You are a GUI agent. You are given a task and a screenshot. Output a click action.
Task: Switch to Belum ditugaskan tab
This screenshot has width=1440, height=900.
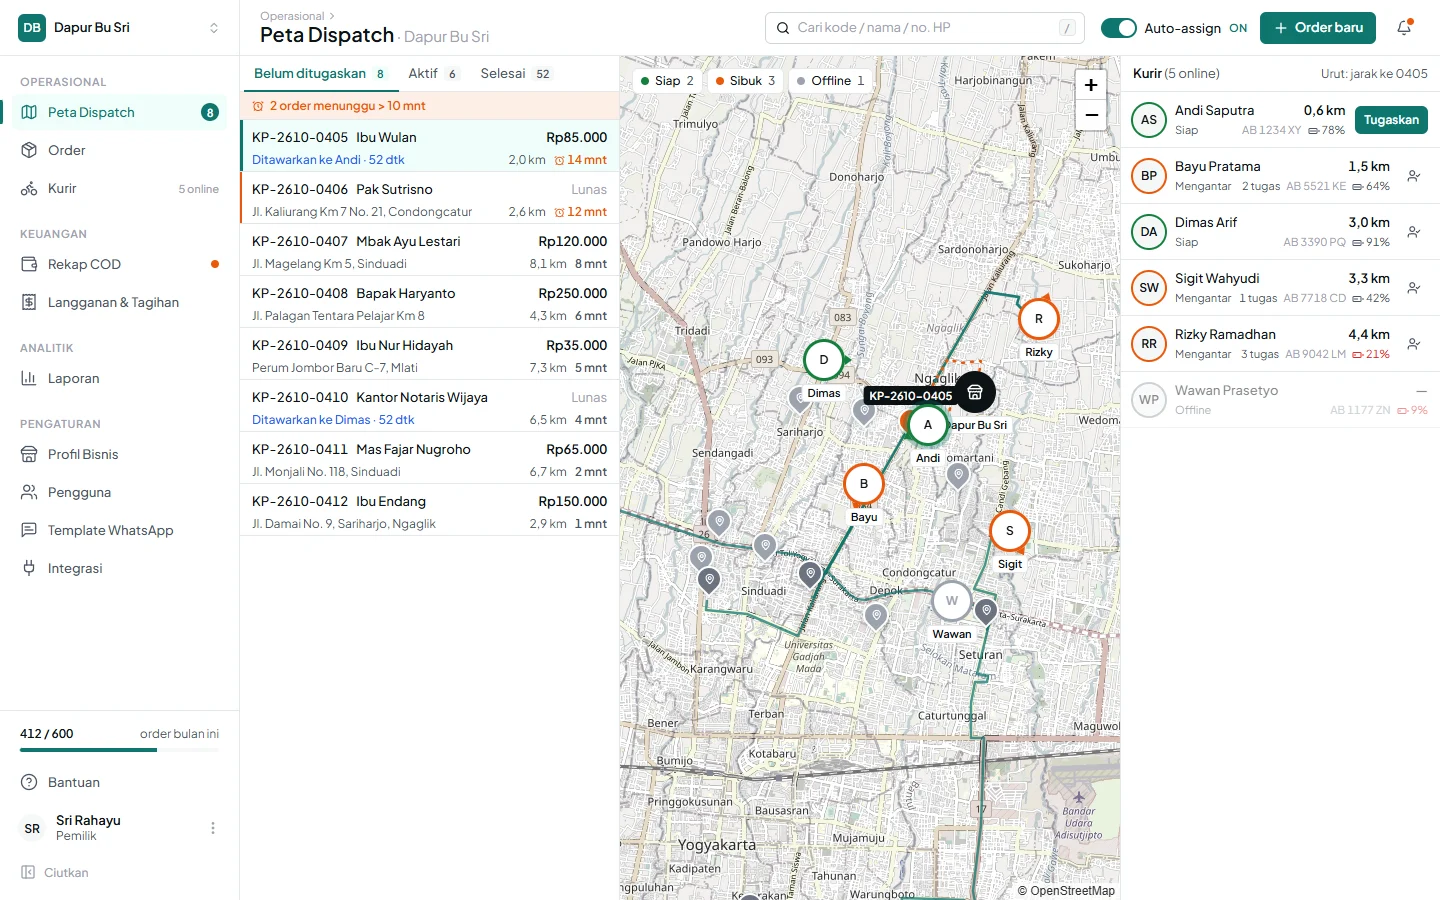(x=319, y=74)
